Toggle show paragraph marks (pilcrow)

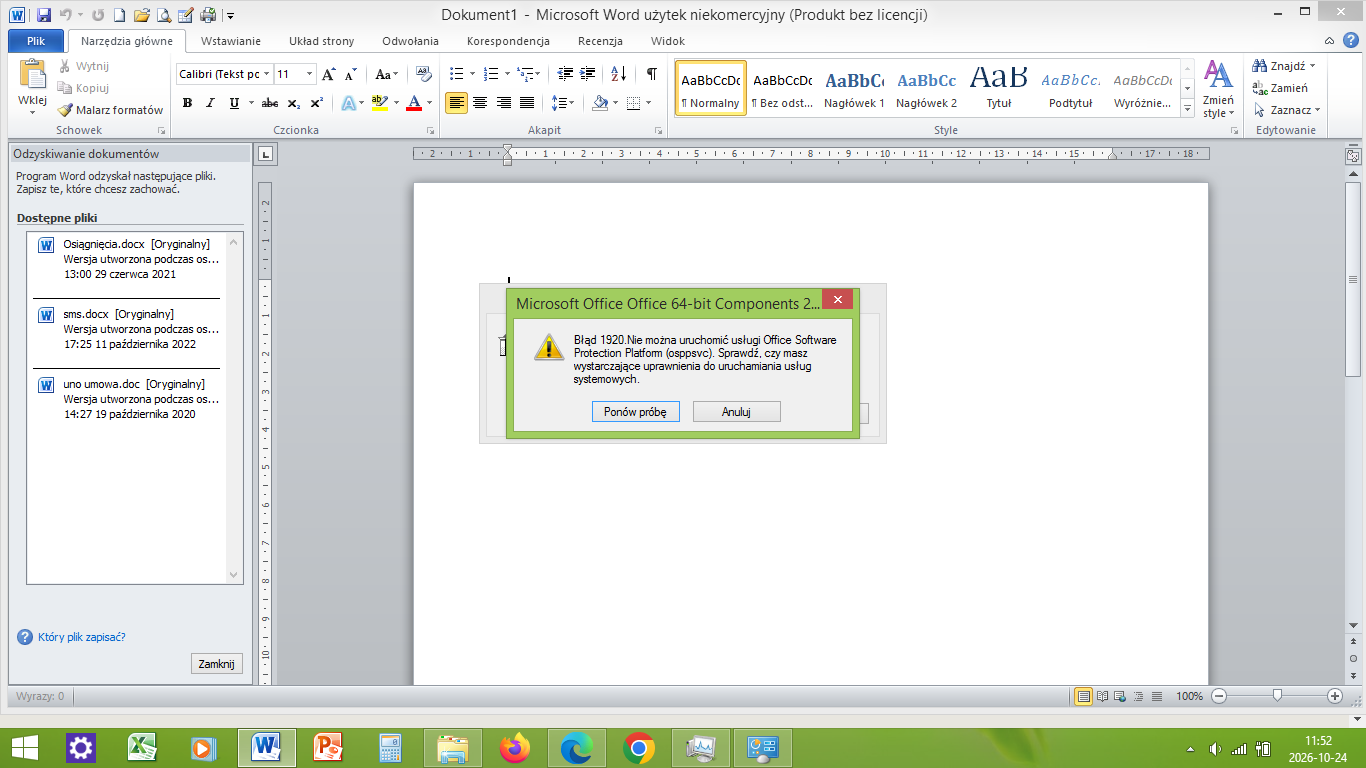652,74
